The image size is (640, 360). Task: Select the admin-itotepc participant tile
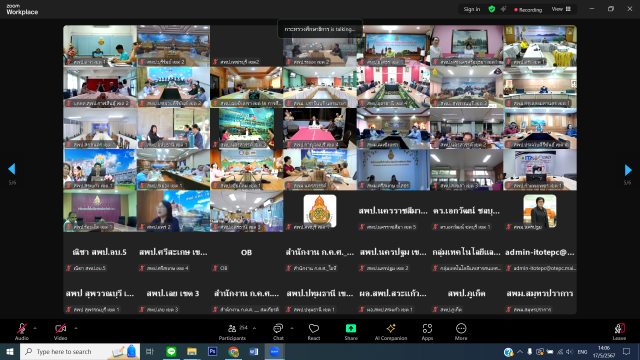[540, 253]
